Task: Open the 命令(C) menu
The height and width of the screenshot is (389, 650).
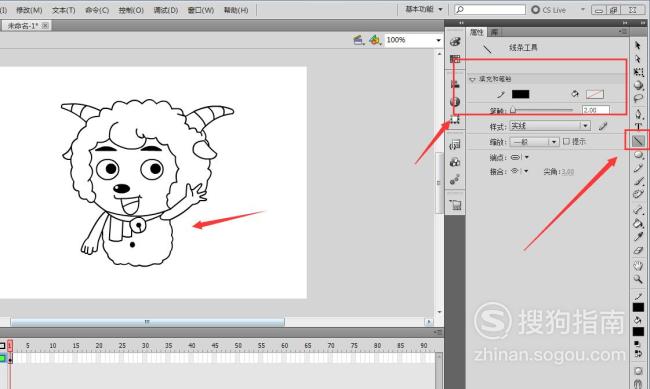Action: coord(97,10)
